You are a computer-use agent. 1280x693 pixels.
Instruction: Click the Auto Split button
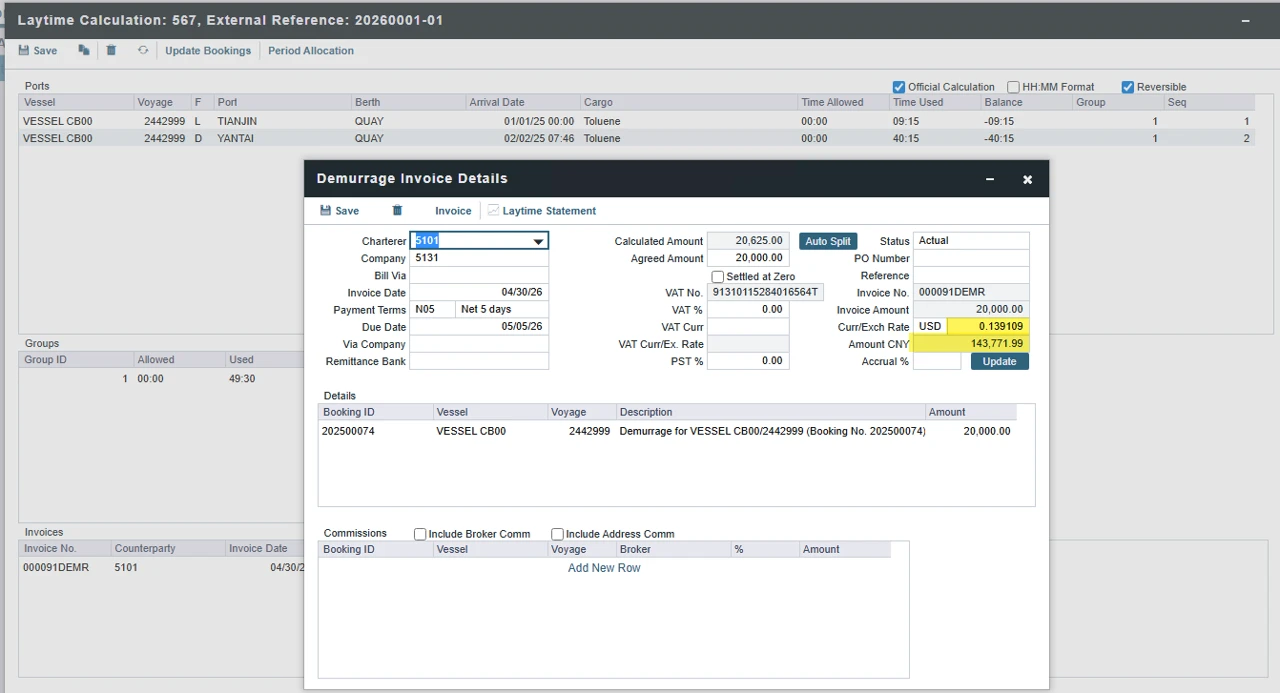(x=828, y=241)
